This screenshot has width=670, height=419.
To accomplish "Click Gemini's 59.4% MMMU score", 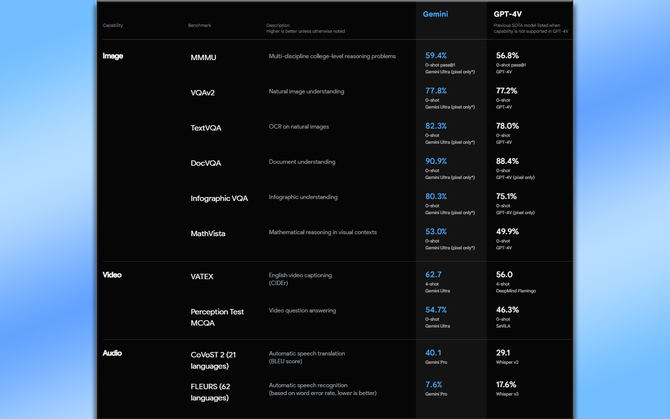I will pos(436,56).
